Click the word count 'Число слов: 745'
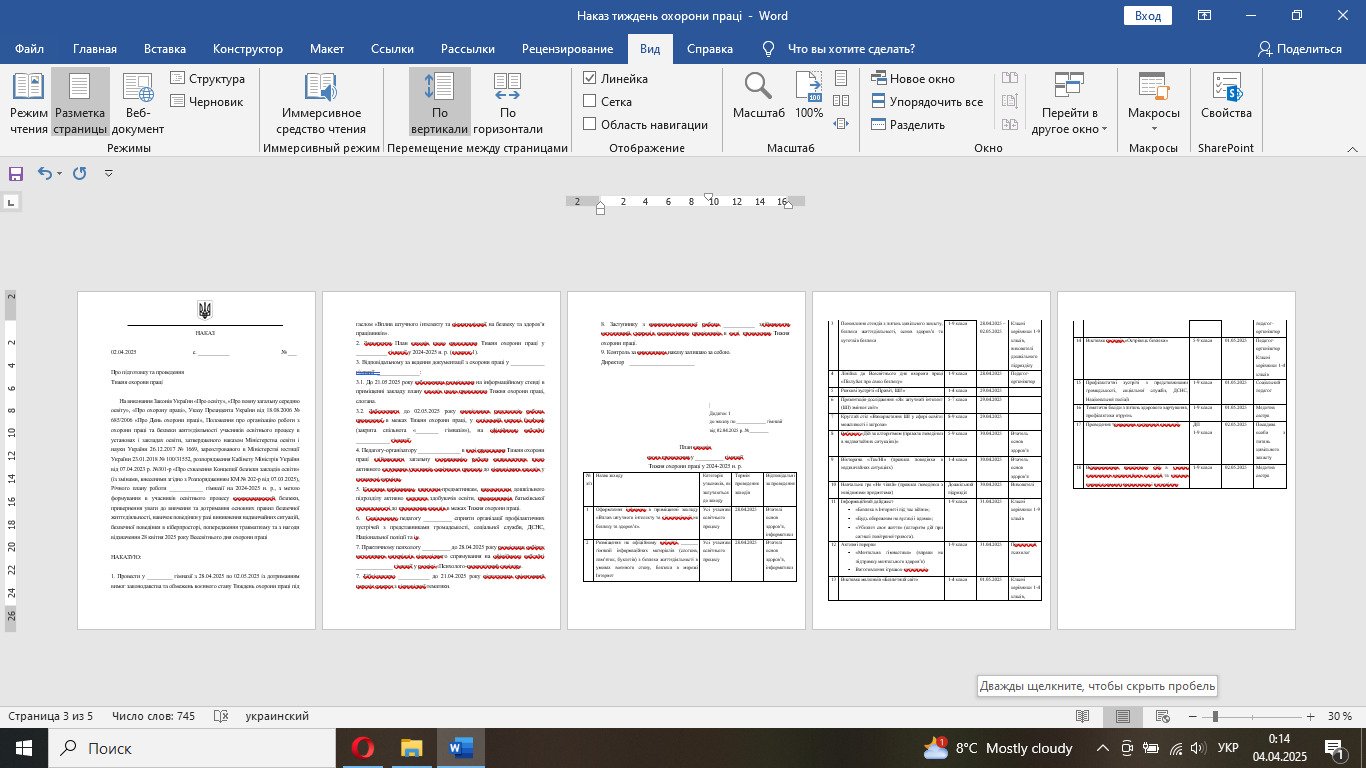 pos(154,717)
